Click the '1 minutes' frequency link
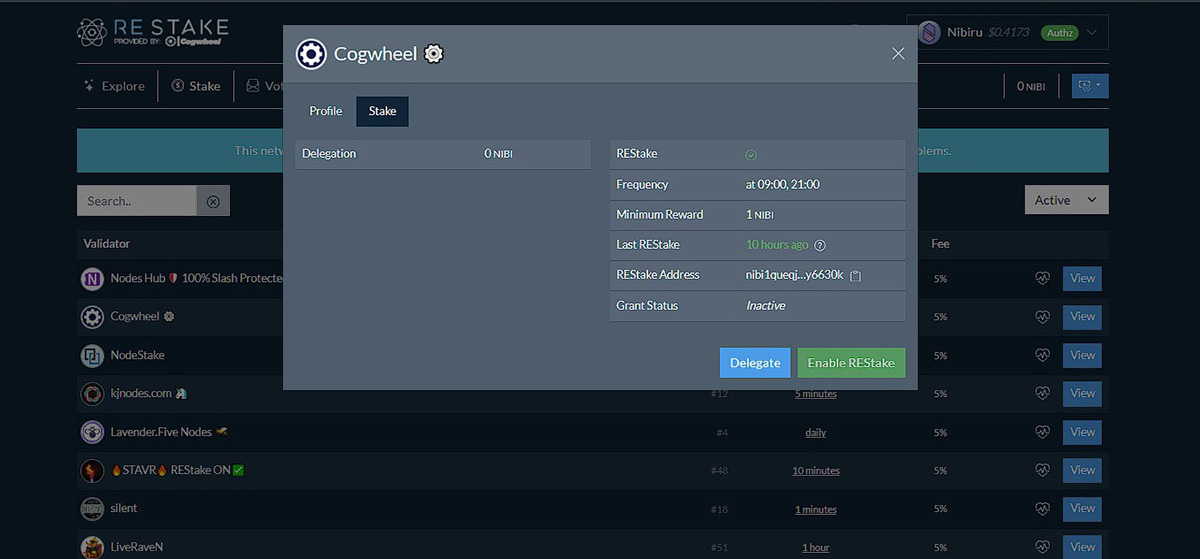This screenshot has width=1200, height=559. 816,510
